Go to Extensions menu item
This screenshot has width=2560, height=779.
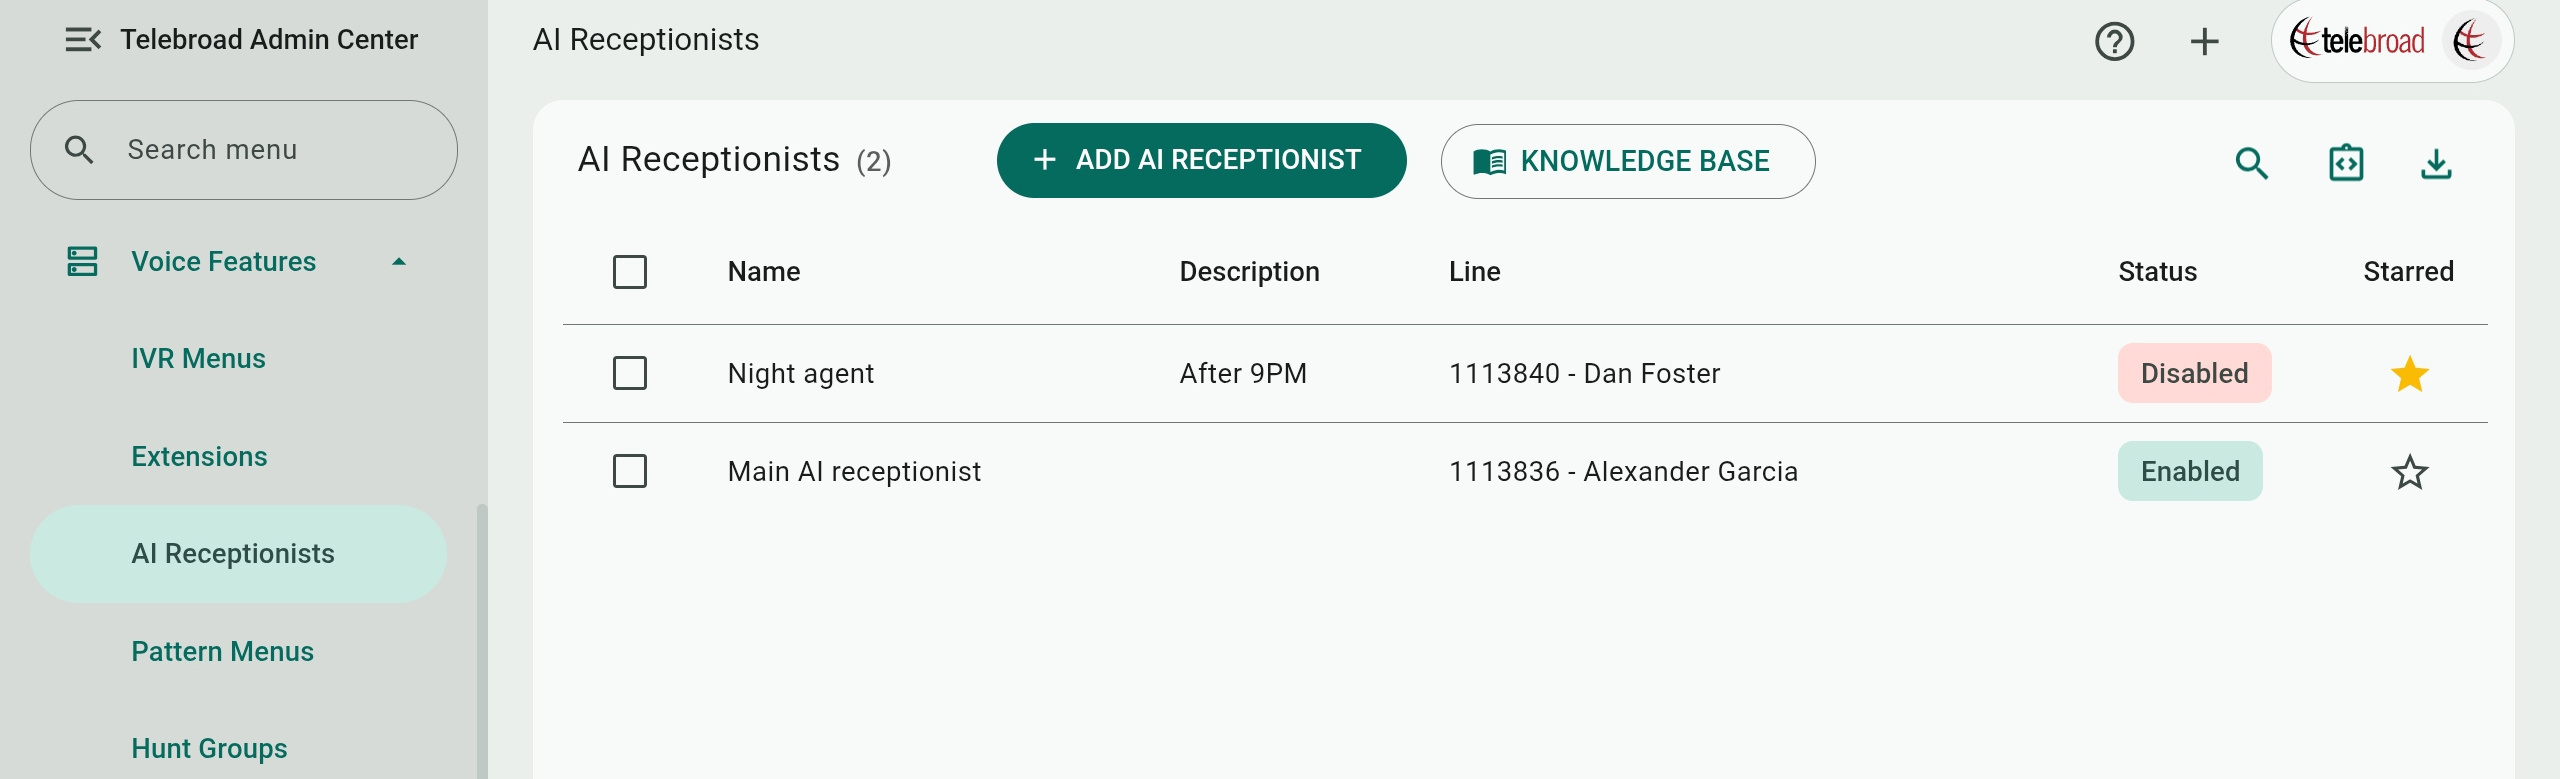click(199, 456)
